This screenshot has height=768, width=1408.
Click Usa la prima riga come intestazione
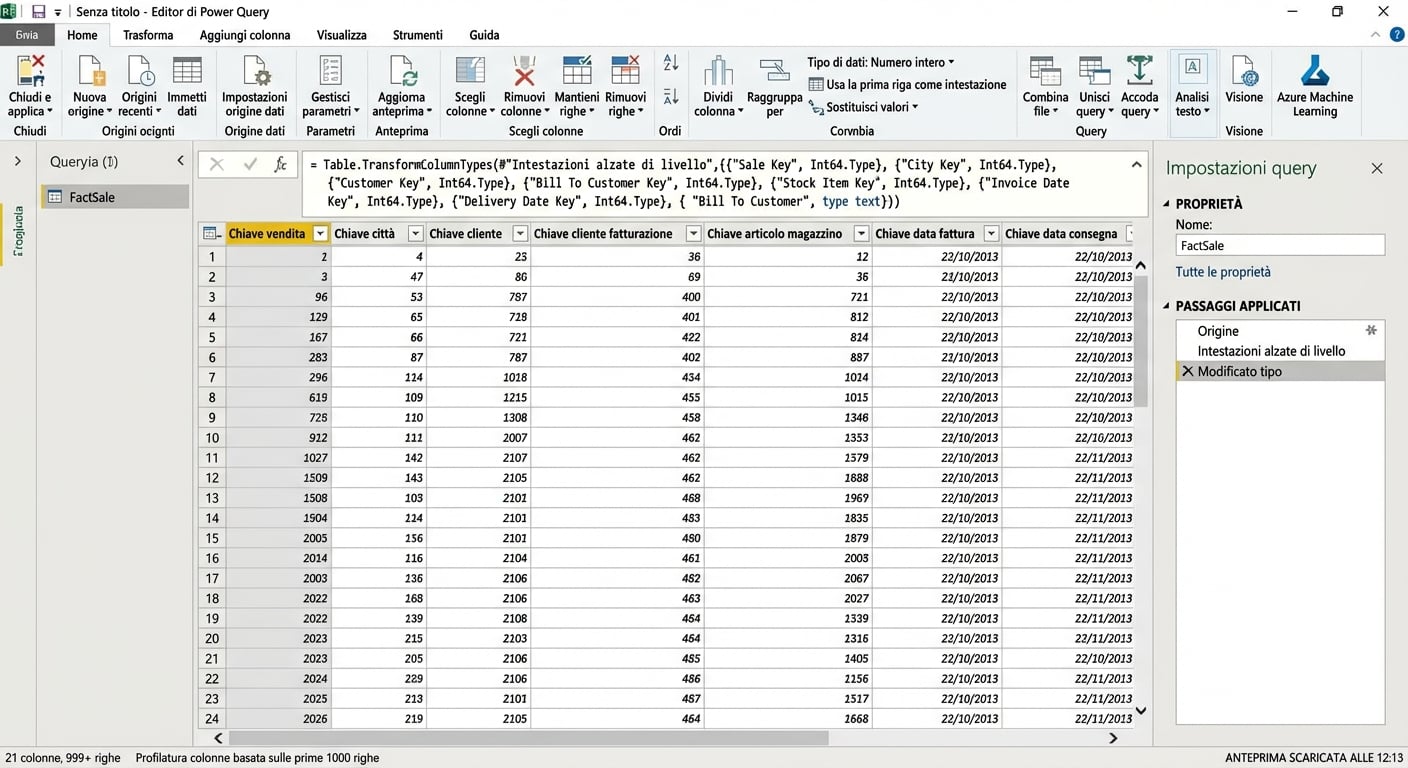point(907,85)
